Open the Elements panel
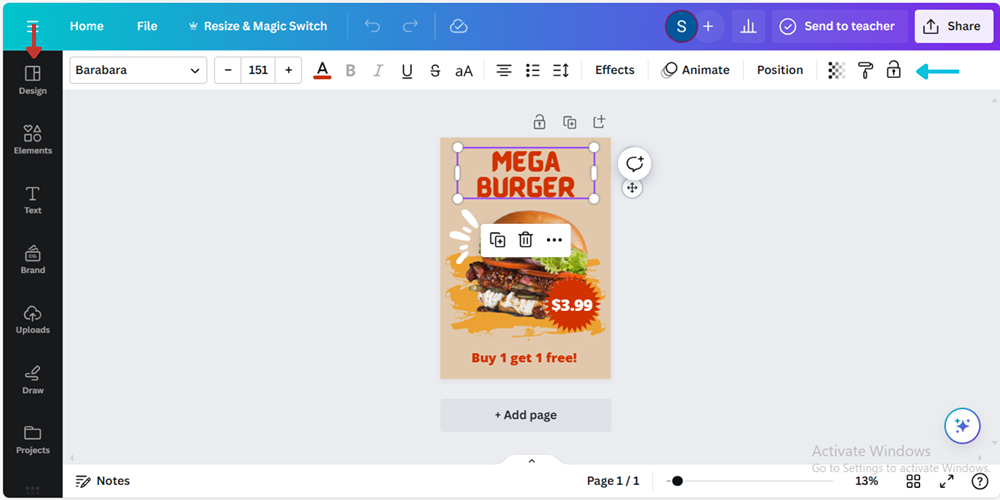 (x=33, y=140)
